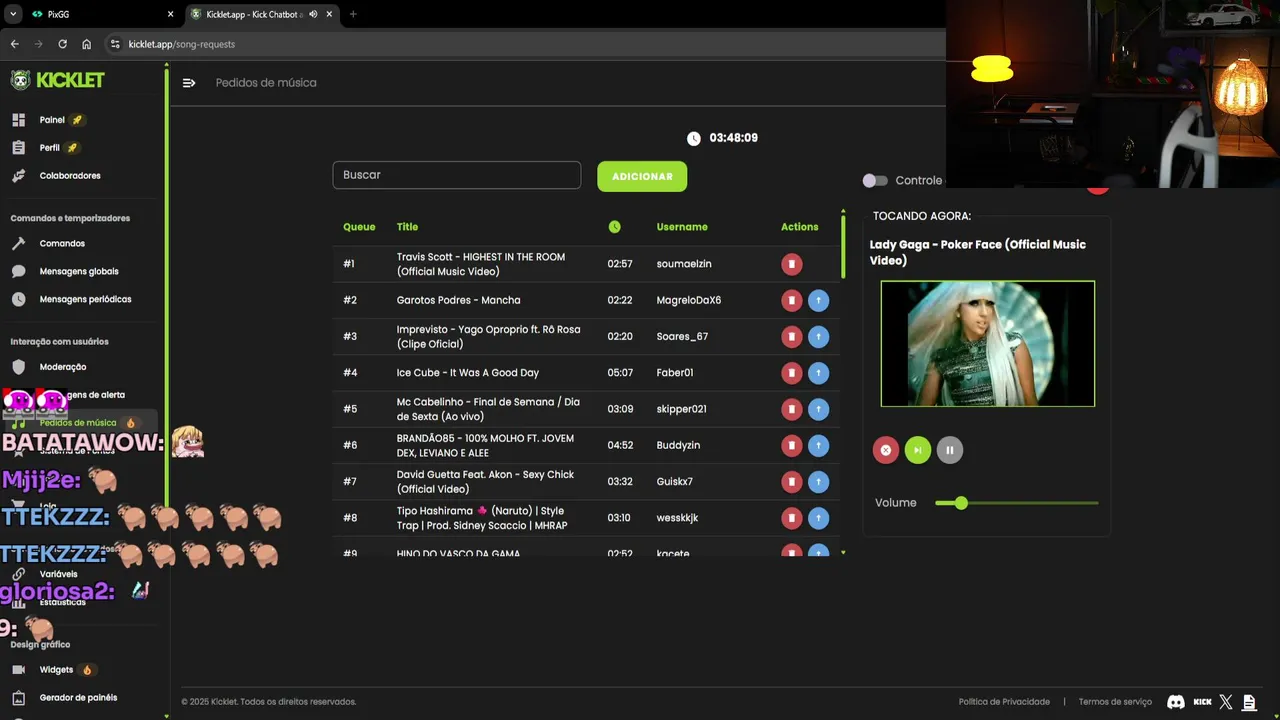This screenshot has height=720, width=1280.
Task: Delete BRANDÃO85 - 100% MOLHO request
Action: pyautogui.click(x=791, y=445)
